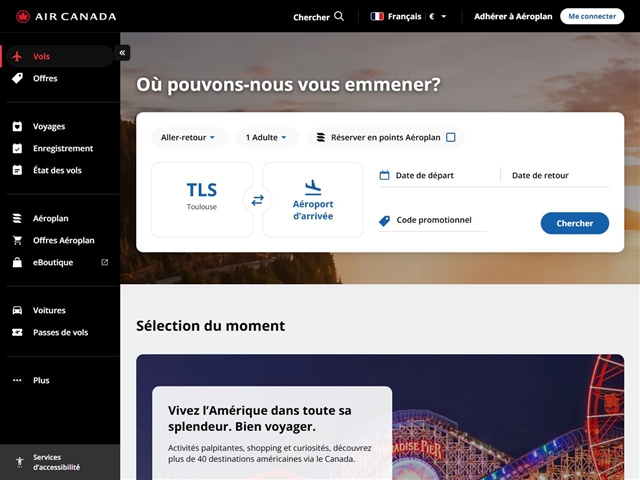Click the Offres tag icon

coord(17,78)
